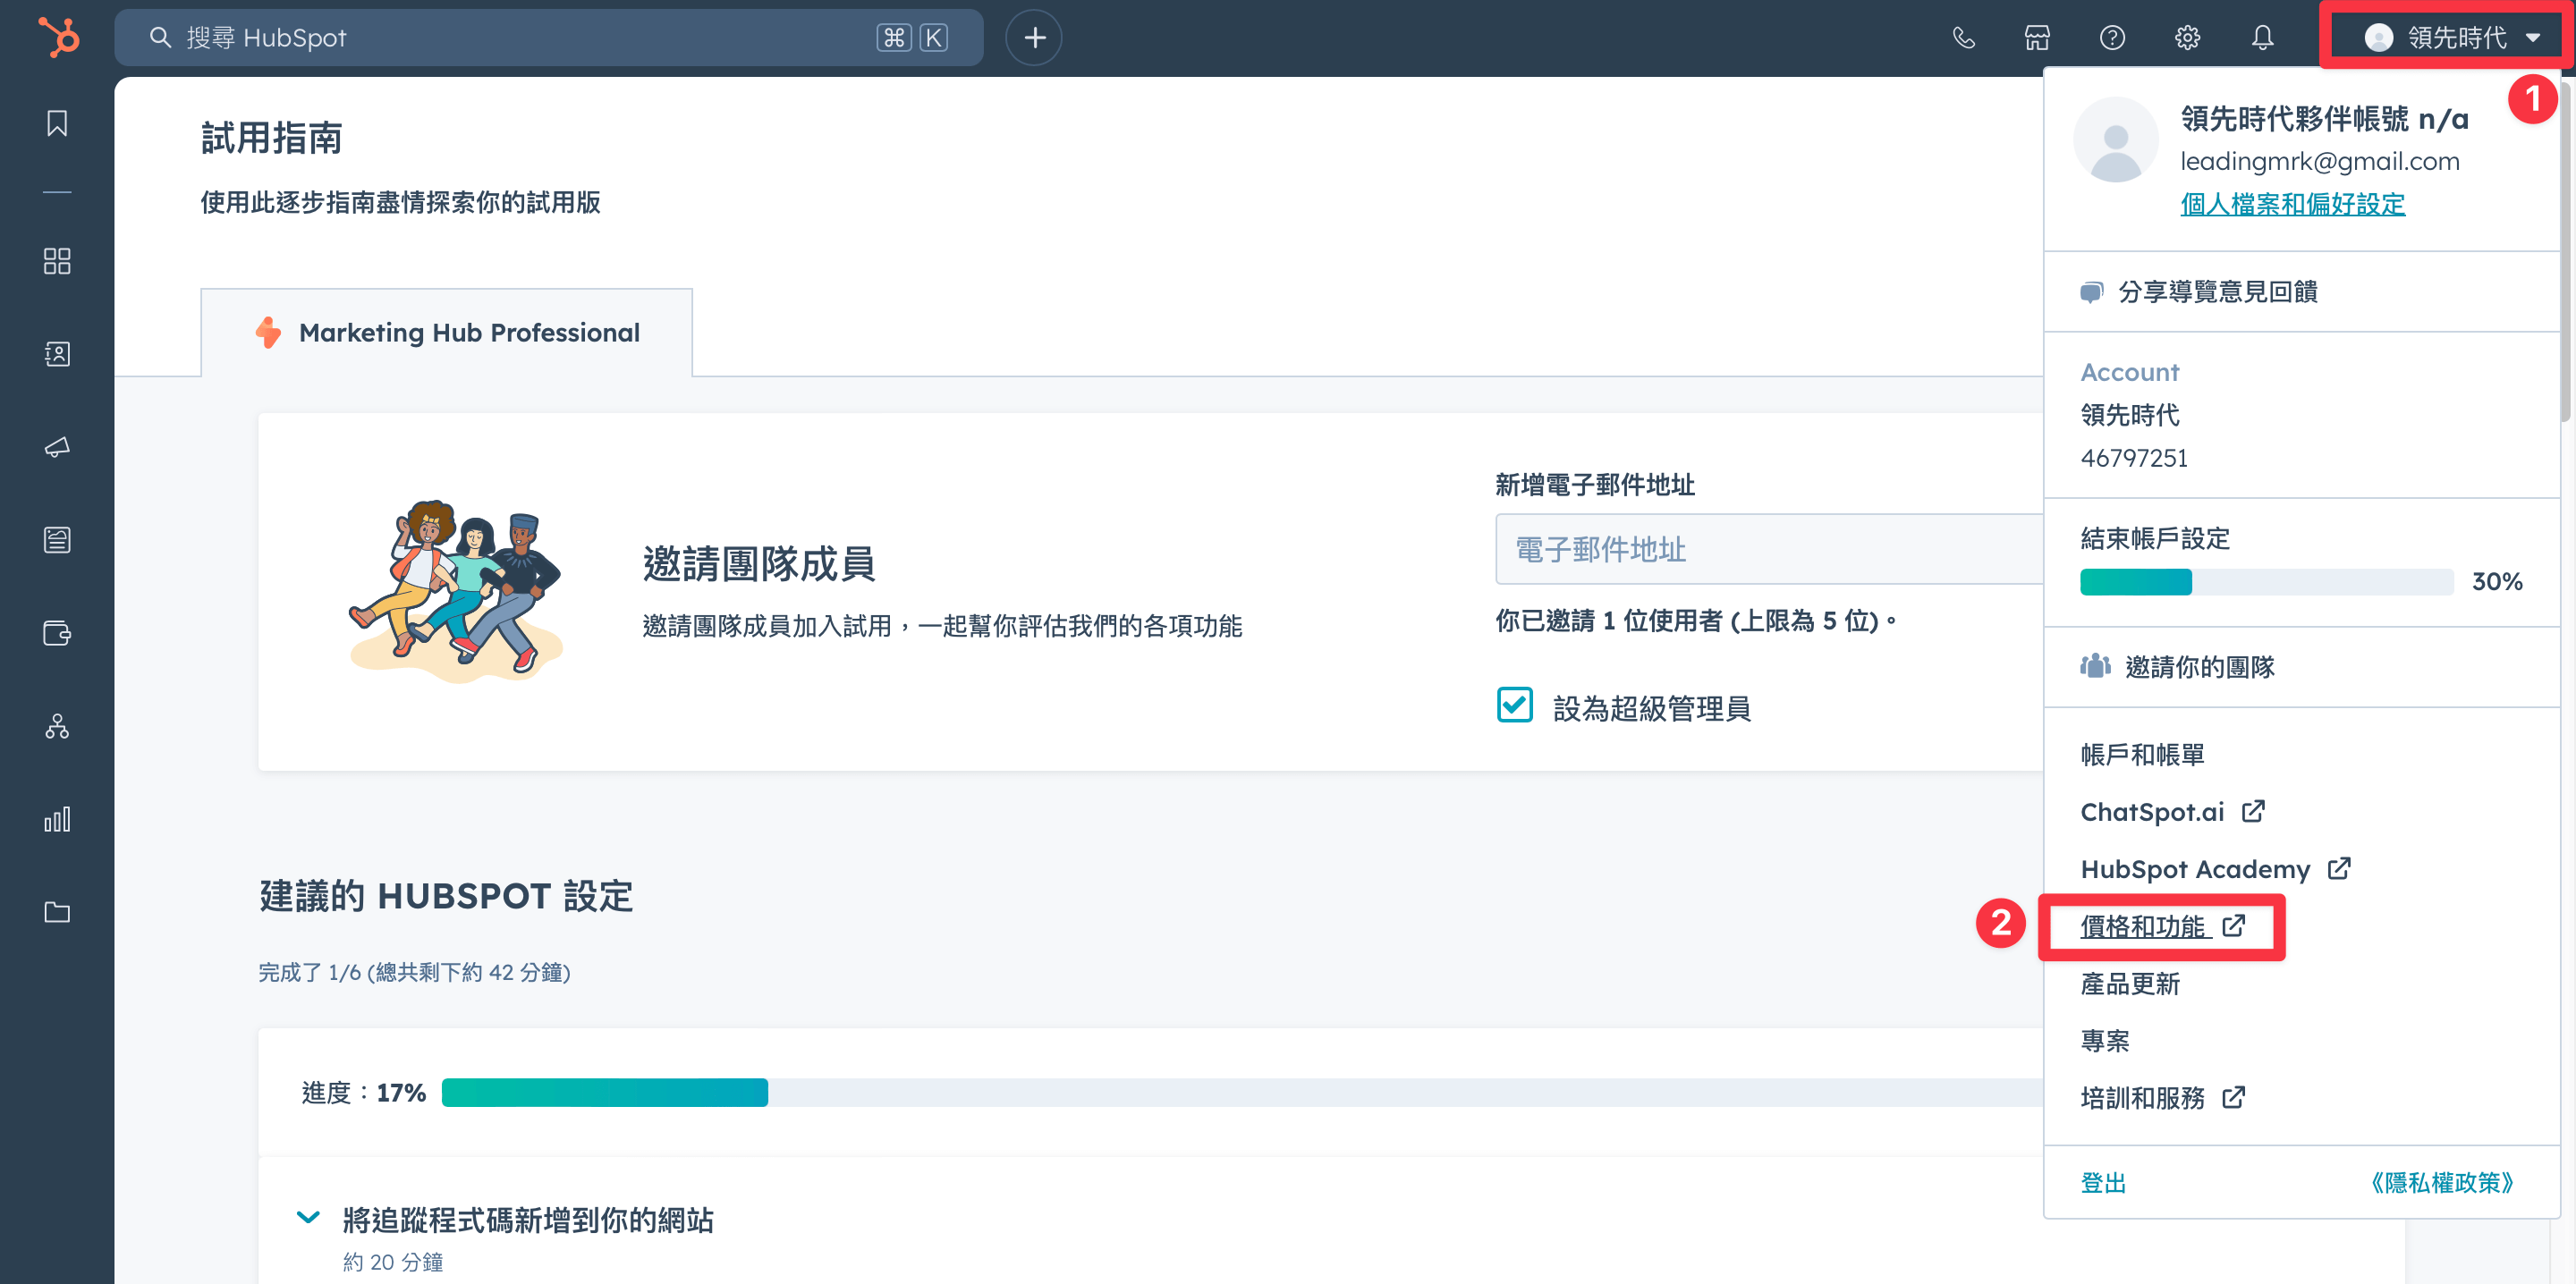Click the 領先時代 account name under Account
The width and height of the screenshot is (2576, 1284).
2130,414
